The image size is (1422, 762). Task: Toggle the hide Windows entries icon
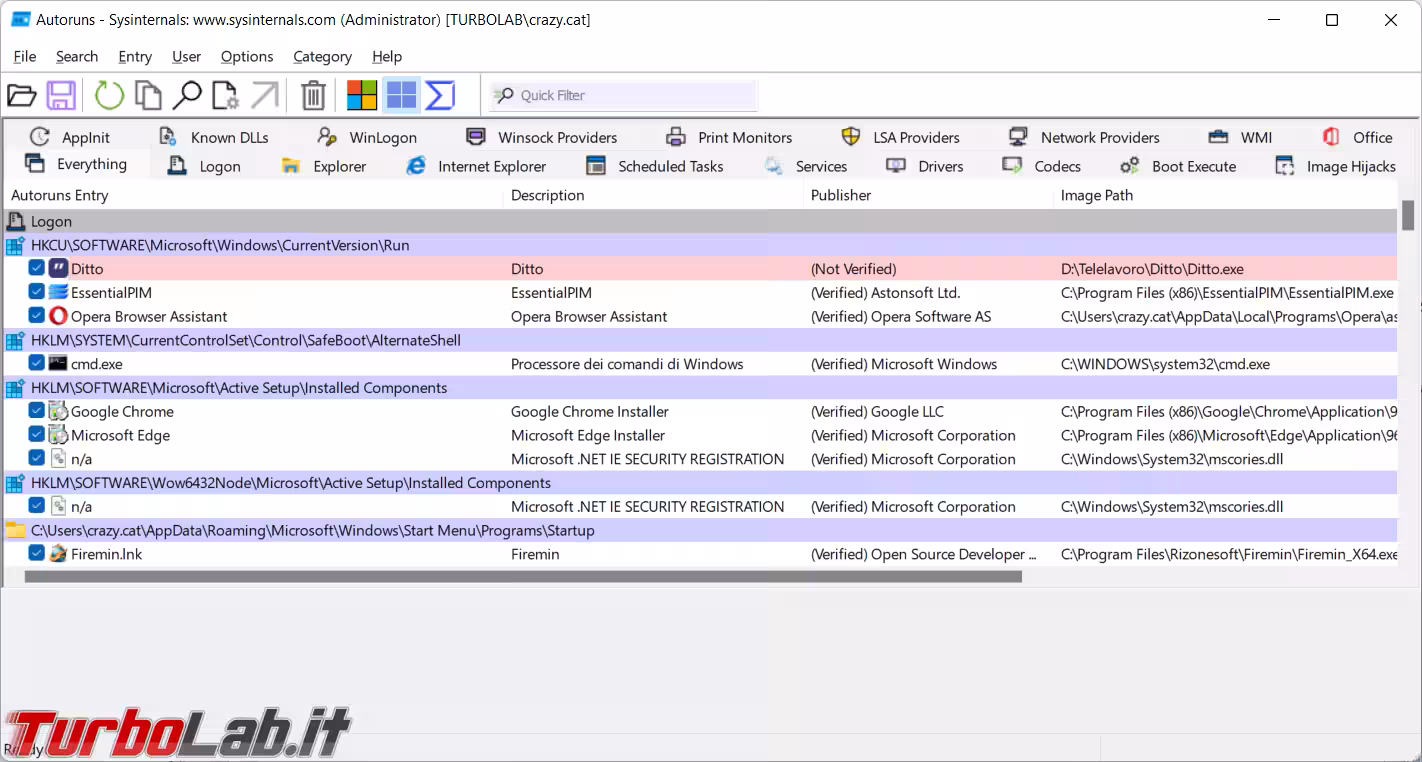click(x=401, y=96)
